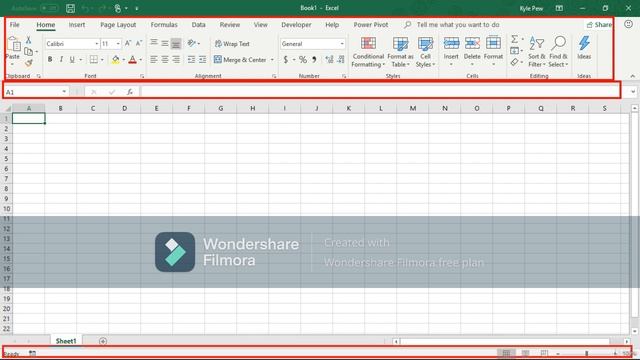This screenshot has width=640, height=360.
Task: Open the General number format dropdown
Action: [342, 44]
